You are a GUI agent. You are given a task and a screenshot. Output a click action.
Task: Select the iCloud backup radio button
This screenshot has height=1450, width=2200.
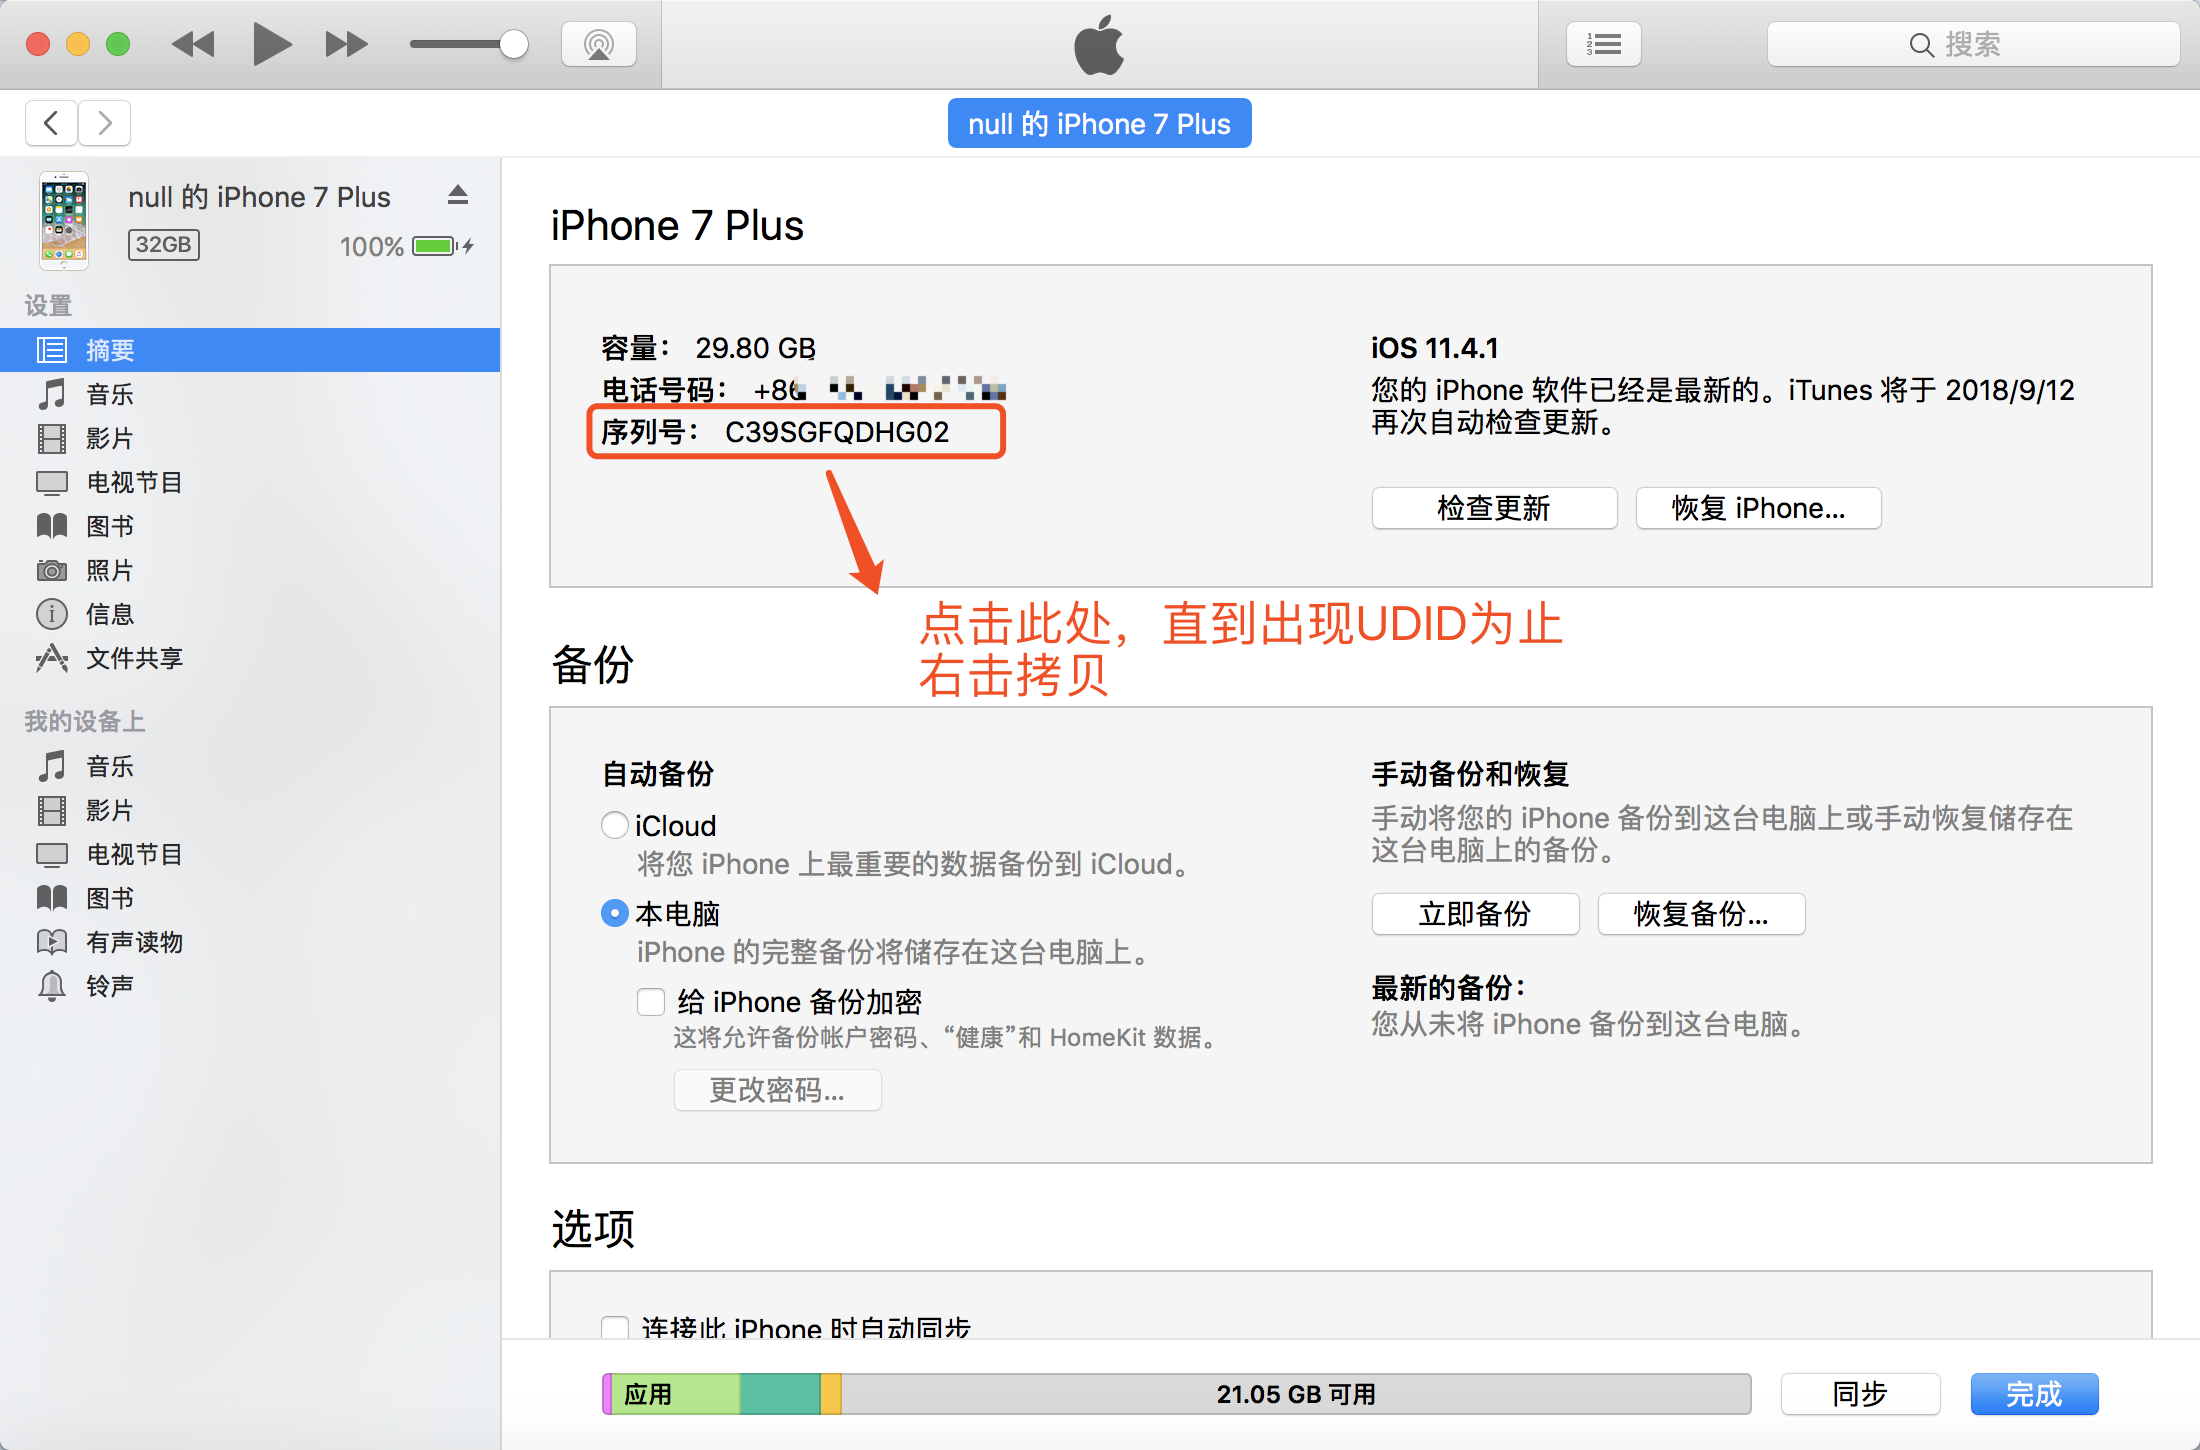[614, 825]
